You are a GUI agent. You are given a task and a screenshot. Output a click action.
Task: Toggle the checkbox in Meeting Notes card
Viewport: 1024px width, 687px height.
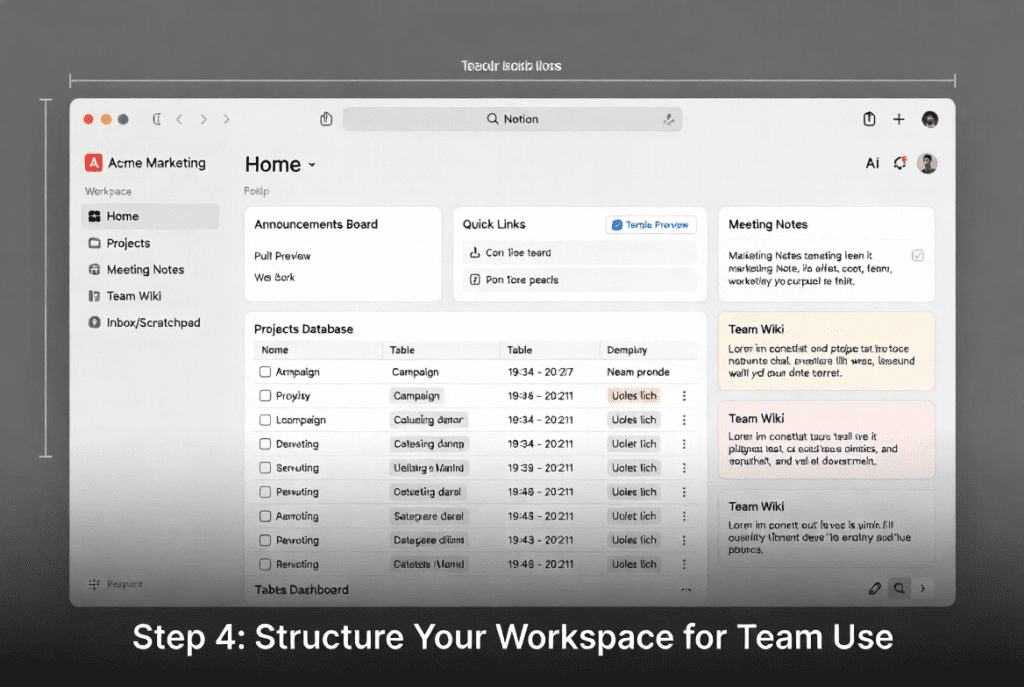(918, 255)
